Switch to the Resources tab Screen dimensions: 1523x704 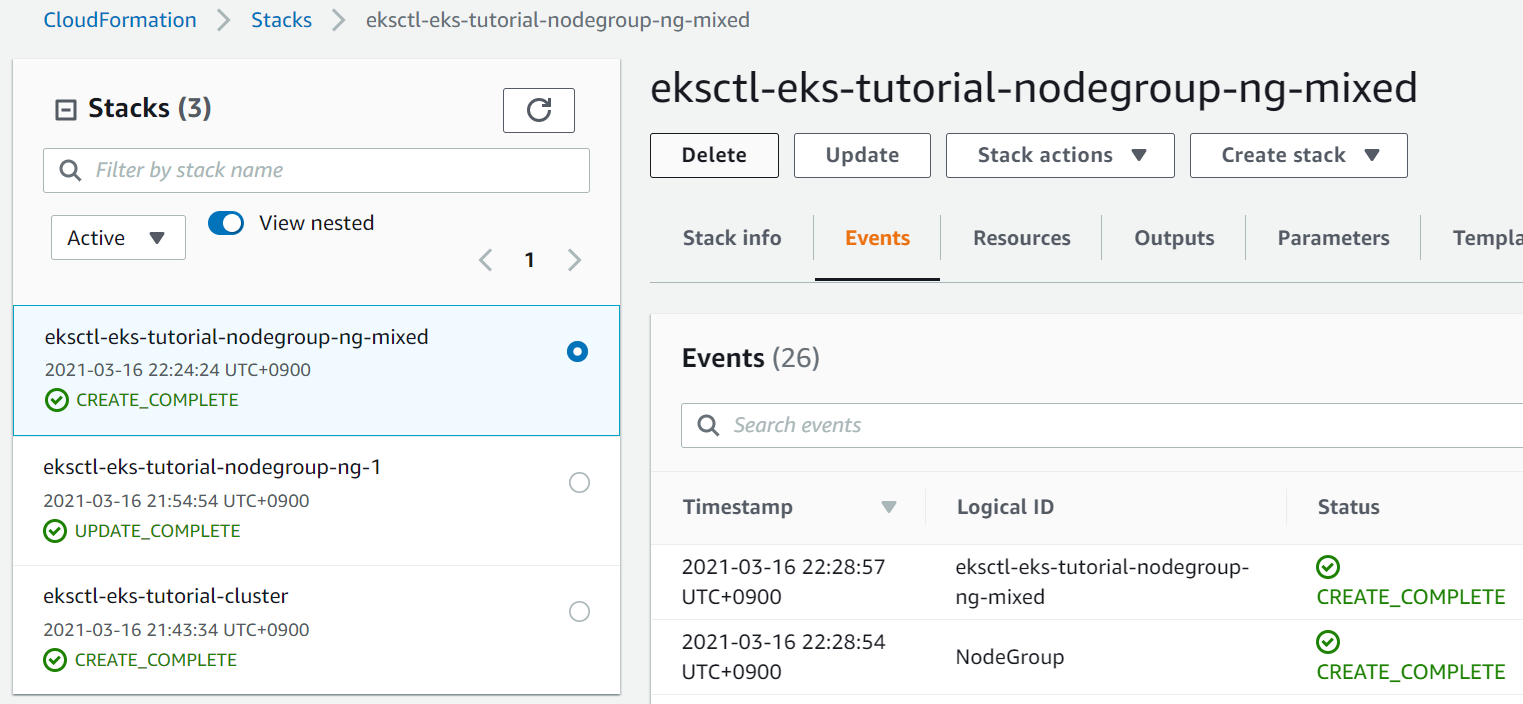1021,238
